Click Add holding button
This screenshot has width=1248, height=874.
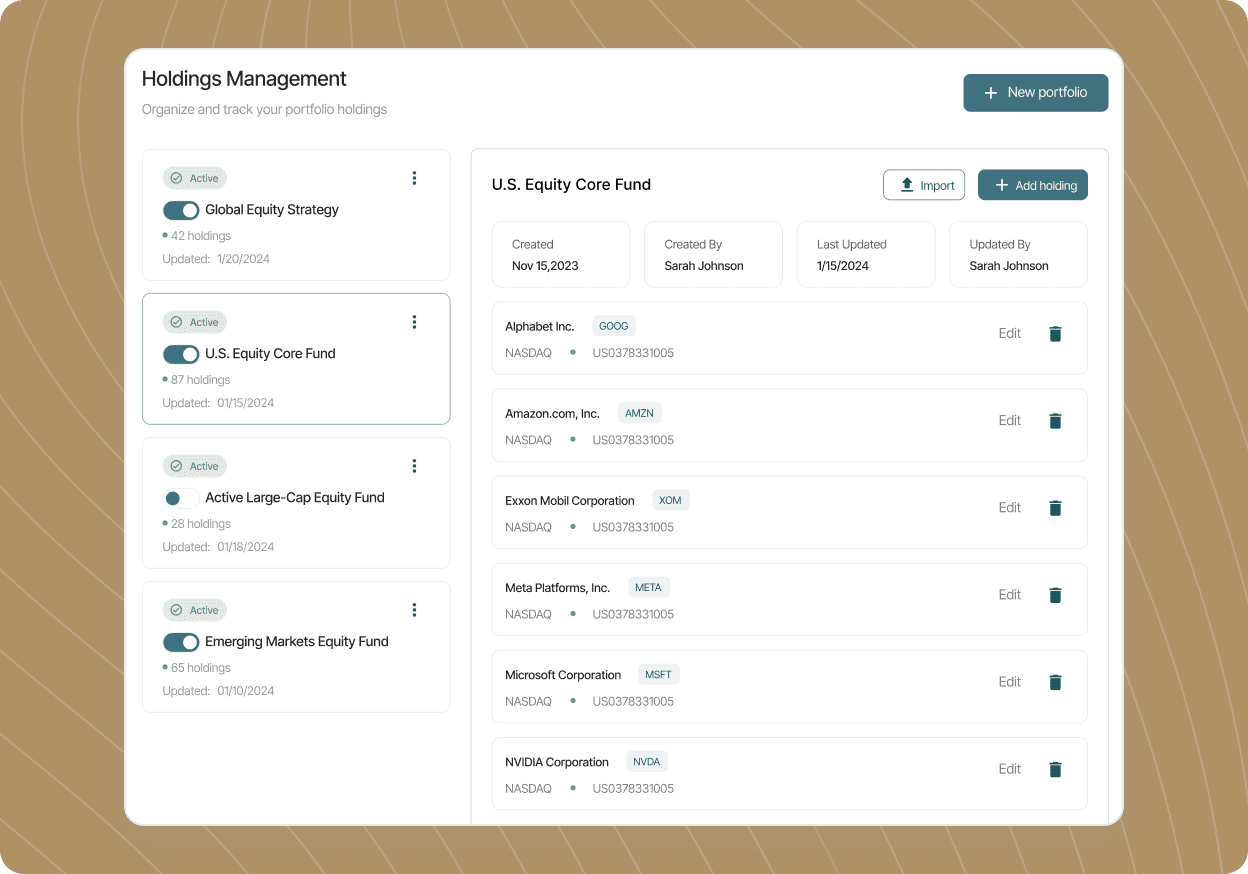(x=1033, y=185)
